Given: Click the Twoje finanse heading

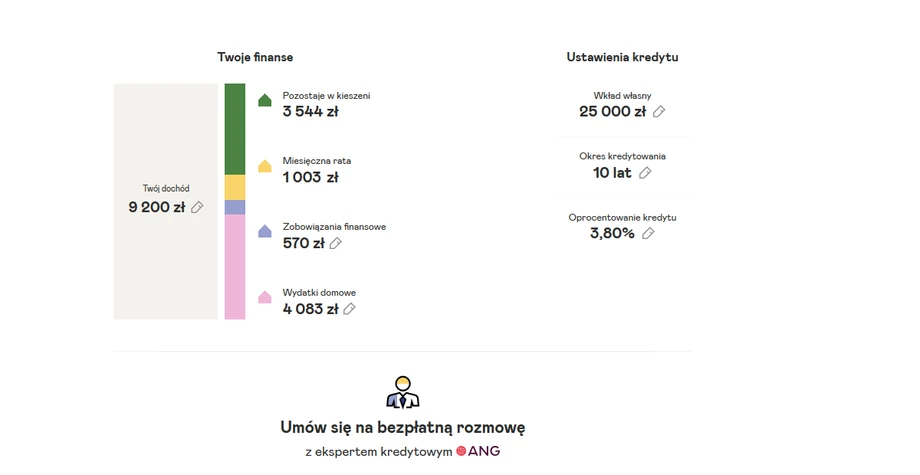Looking at the screenshot, I should point(255,57).
